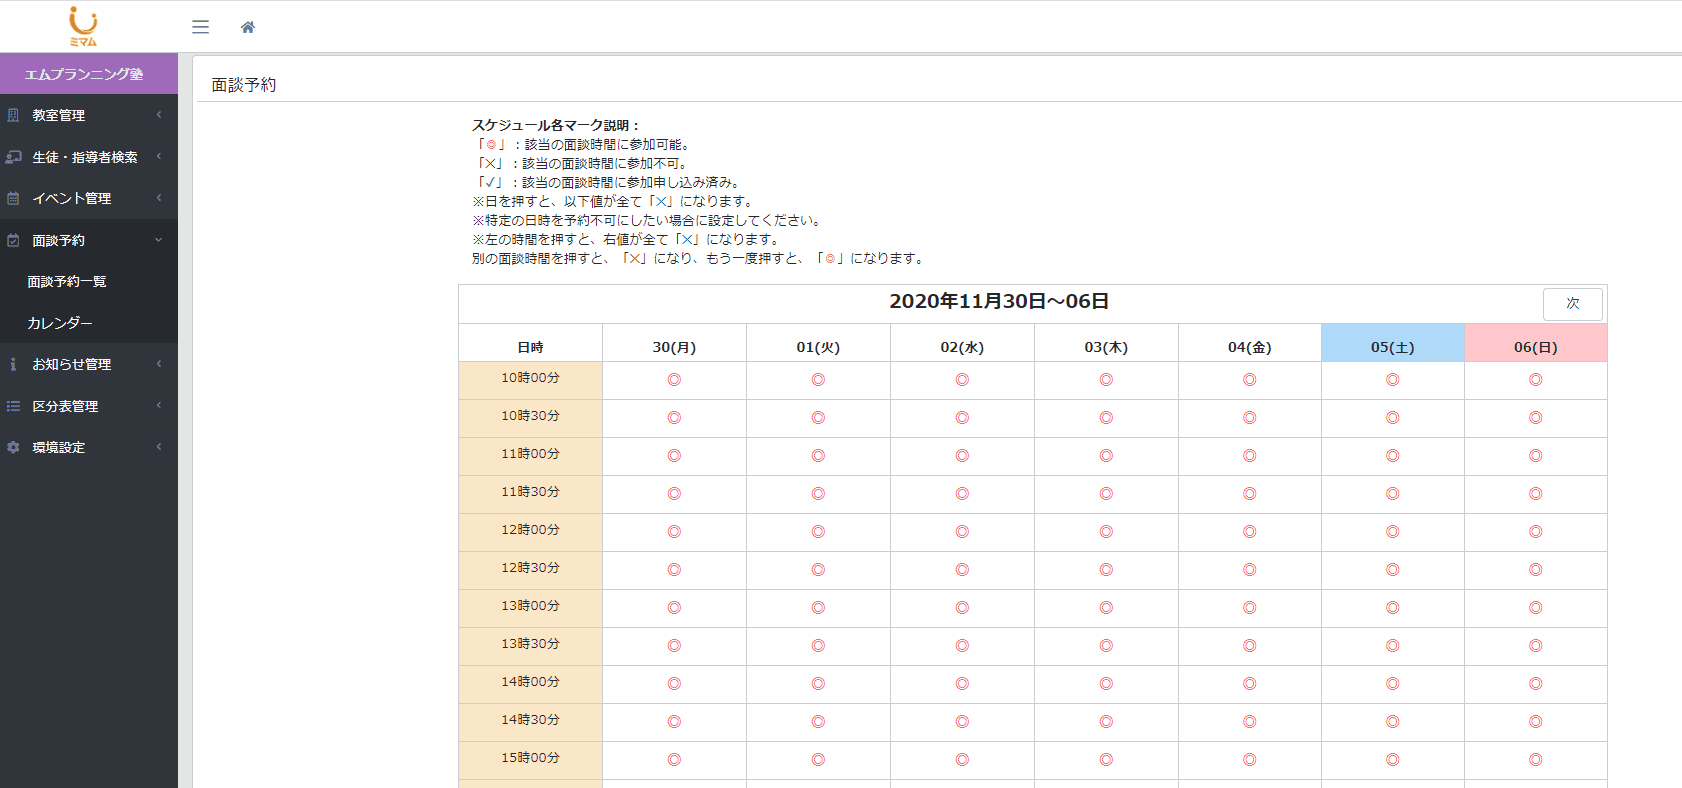Click the home icon in top bar
The width and height of the screenshot is (1682, 788).
point(248,27)
